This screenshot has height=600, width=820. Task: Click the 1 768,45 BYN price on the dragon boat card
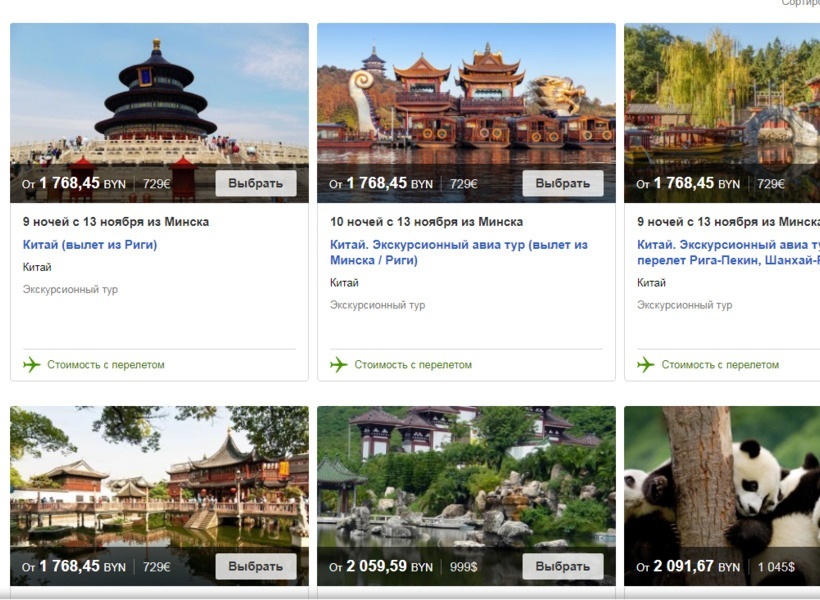point(390,184)
